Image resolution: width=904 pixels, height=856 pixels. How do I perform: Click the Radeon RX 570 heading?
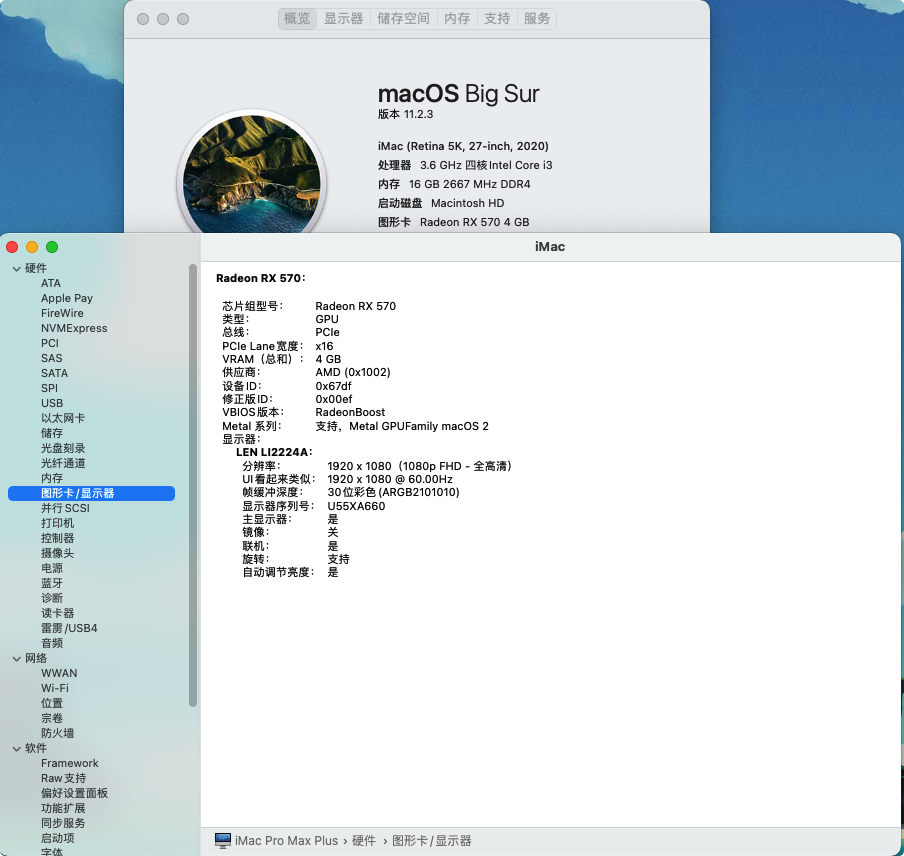[x=261, y=278]
